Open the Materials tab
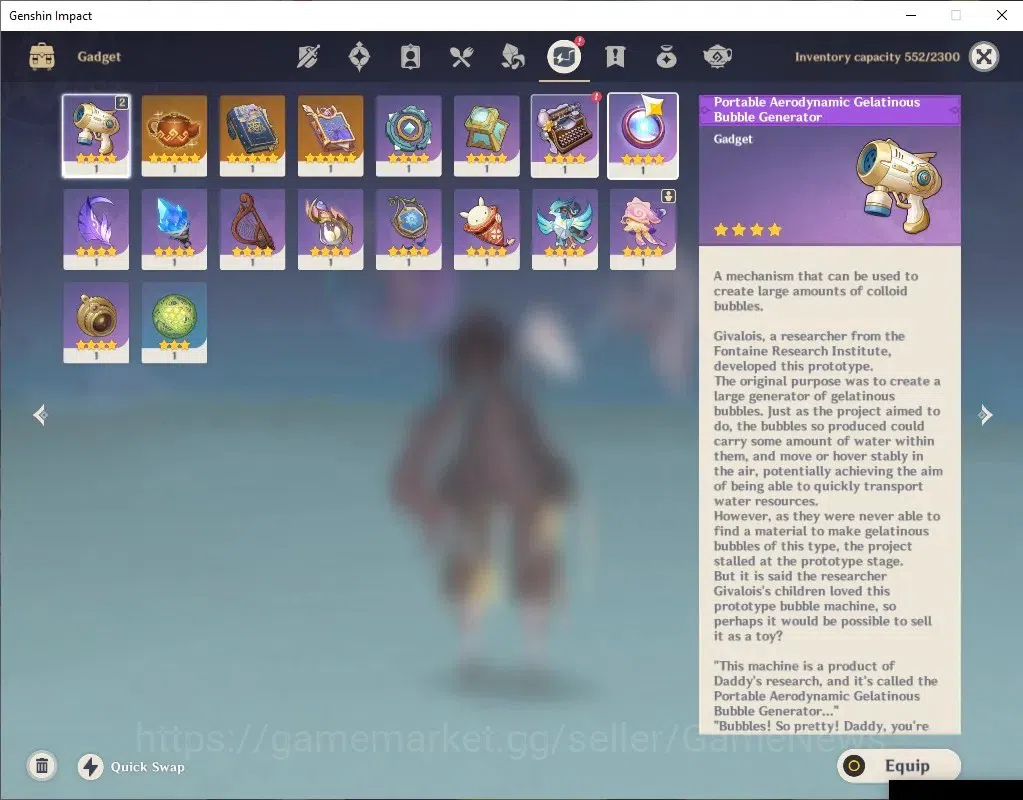 (512, 57)
